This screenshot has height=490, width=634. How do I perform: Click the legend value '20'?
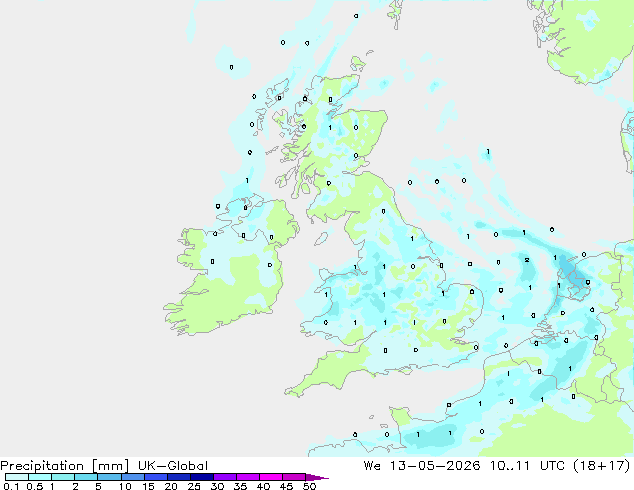point(171,486)
